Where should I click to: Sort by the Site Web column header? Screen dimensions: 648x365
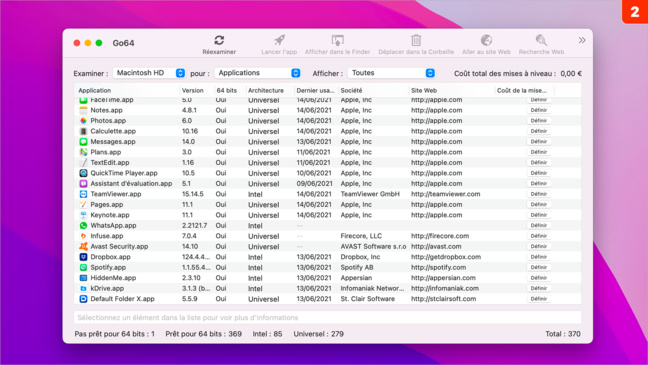[424, 90]
